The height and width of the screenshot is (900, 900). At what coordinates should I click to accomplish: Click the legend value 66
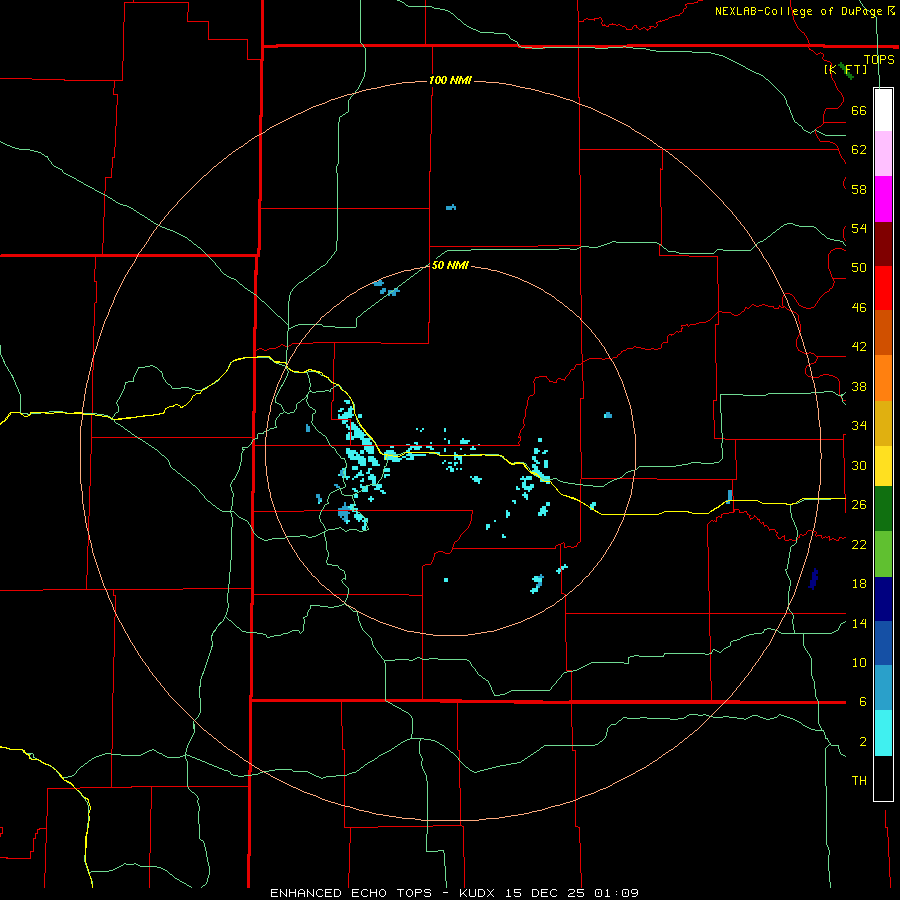[859, 110]
